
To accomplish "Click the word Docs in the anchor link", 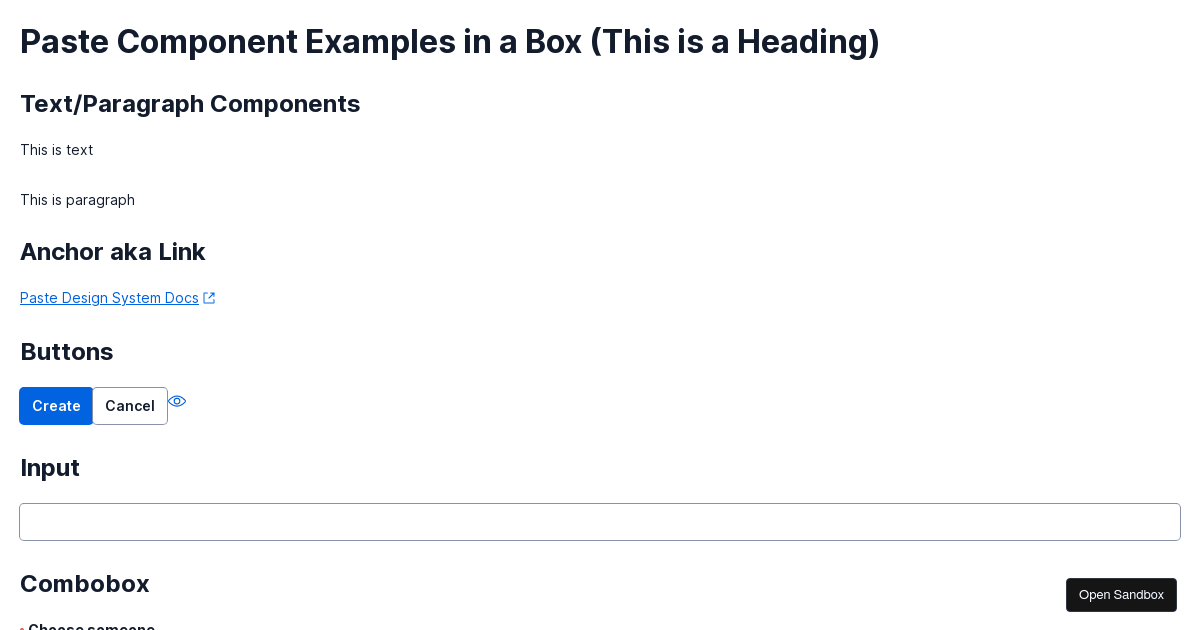I will 182,298.
